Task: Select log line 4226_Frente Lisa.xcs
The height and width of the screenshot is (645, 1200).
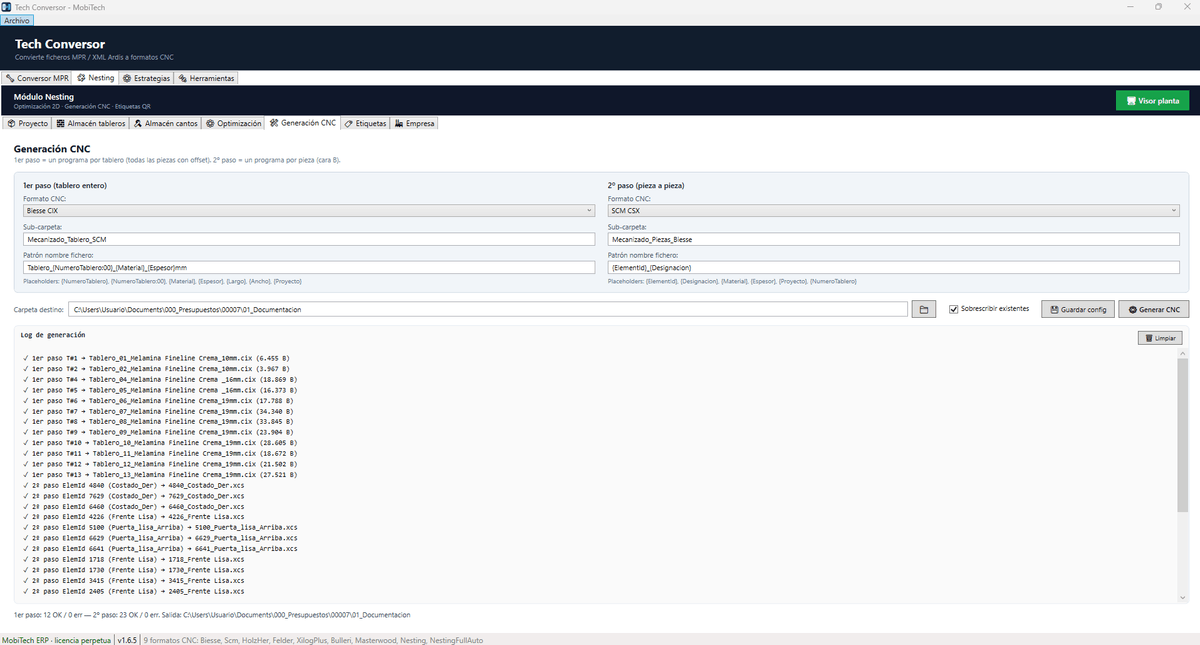Action: (x=131, y=516)
